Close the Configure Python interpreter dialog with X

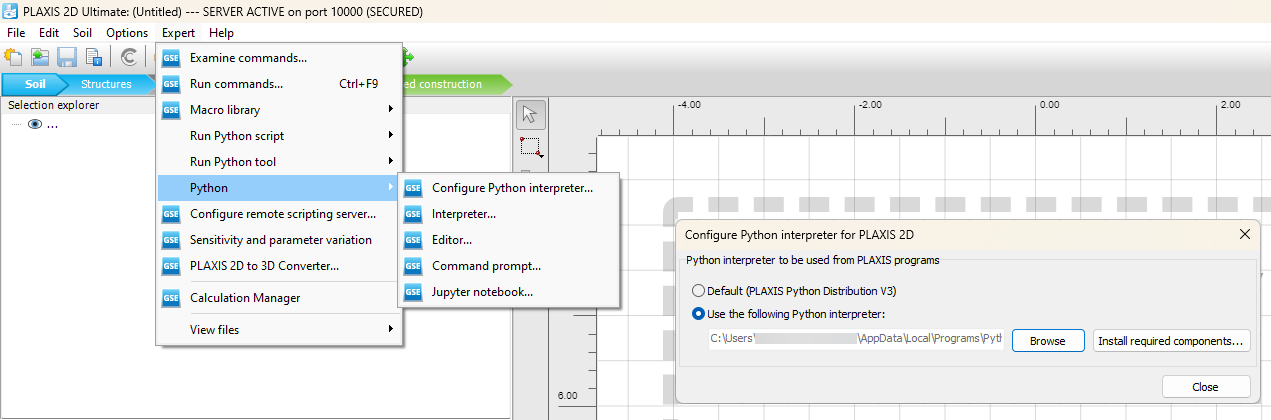pos(1244,234)
